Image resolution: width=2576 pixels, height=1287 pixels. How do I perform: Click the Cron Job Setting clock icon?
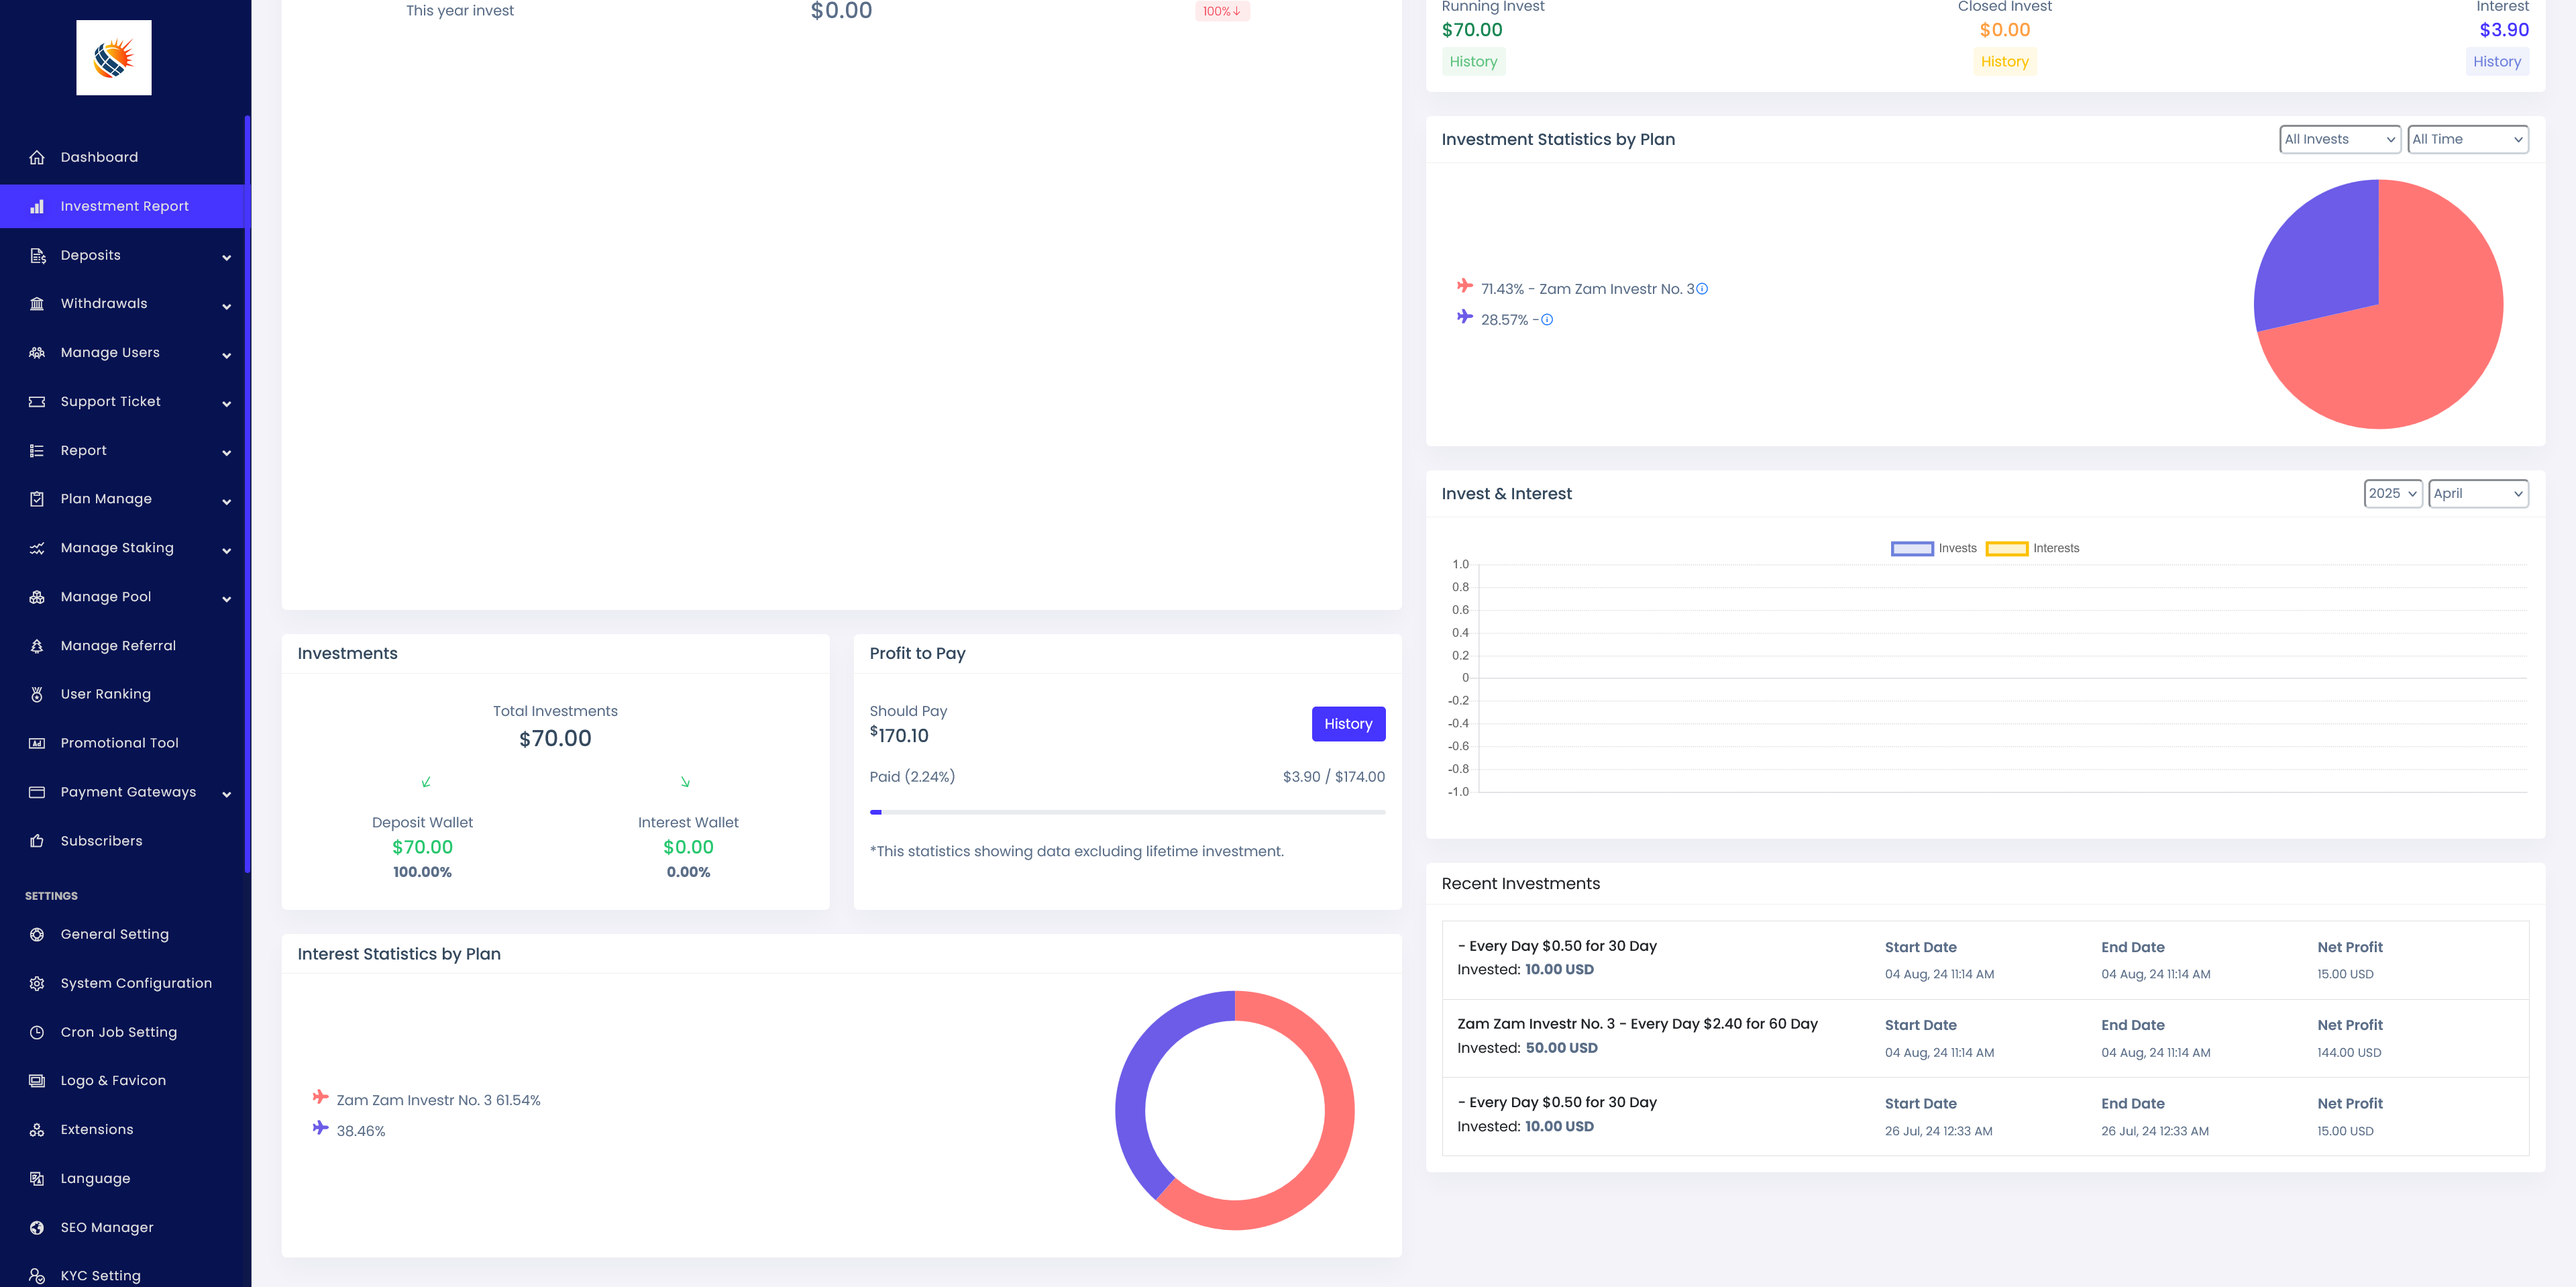point(37,1032)
